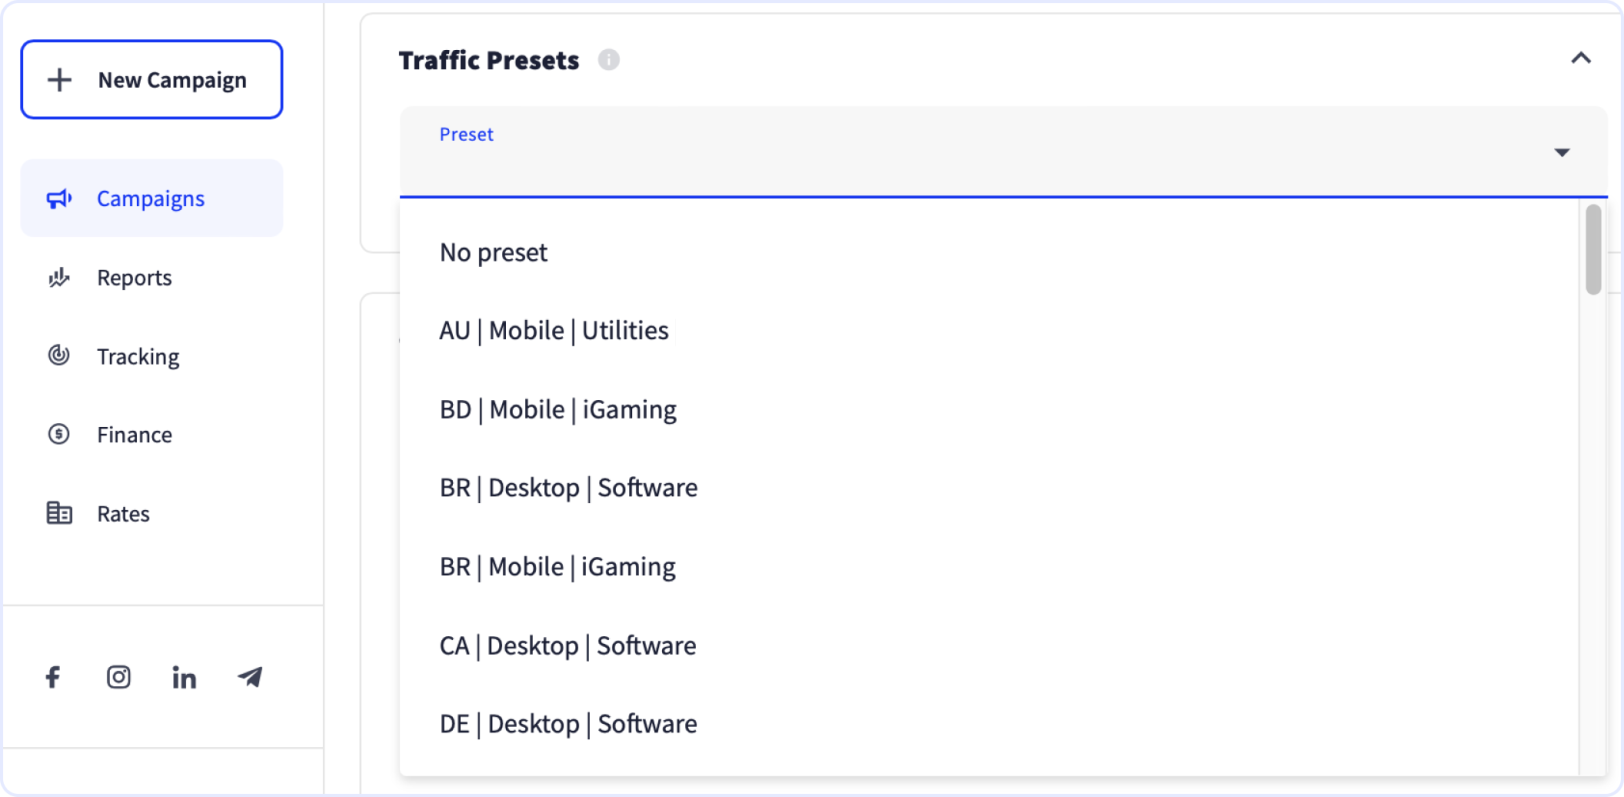Click the Tracking radar icon

[x=59, y=355]
